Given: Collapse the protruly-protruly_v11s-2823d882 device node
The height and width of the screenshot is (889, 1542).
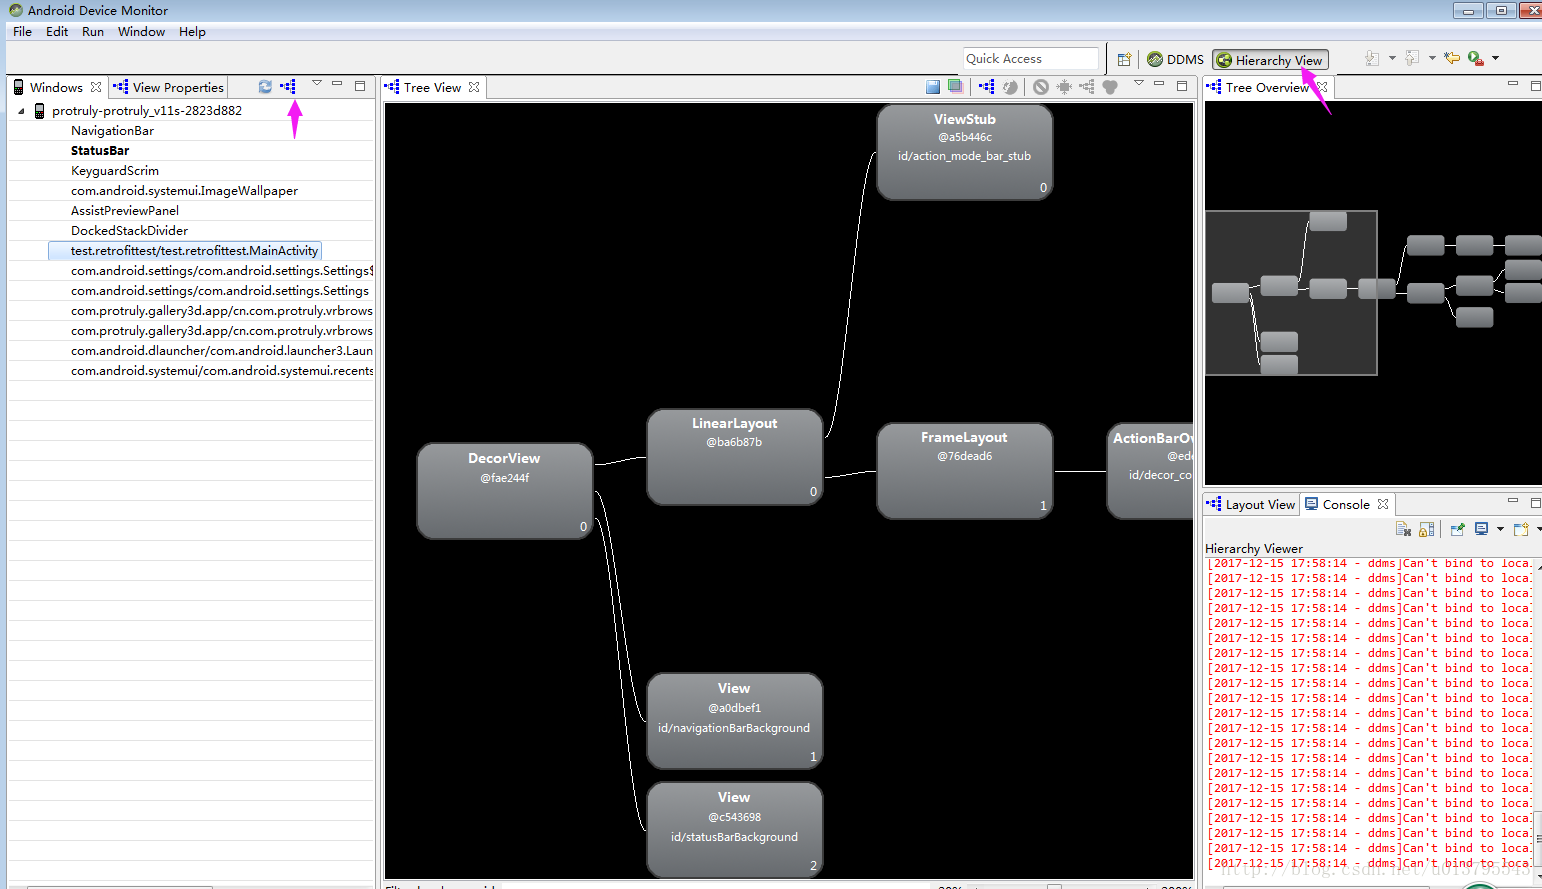Looking at the screenshot, I should click(21, 111).
